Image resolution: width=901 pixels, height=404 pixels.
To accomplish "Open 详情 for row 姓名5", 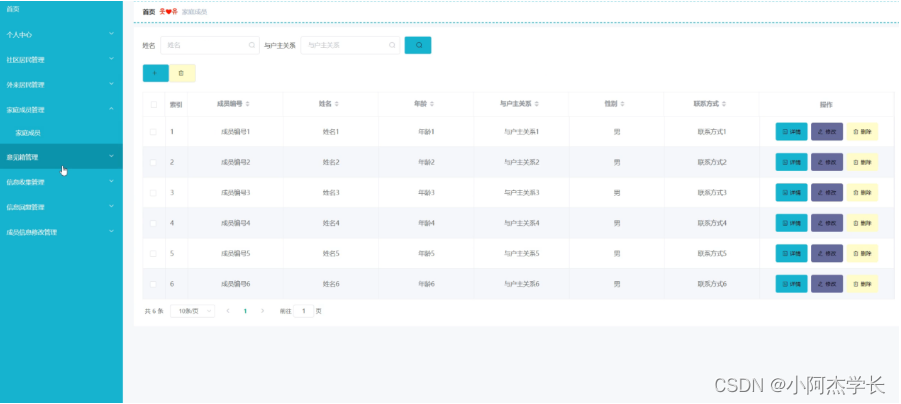I will click(x=791, y=253).
